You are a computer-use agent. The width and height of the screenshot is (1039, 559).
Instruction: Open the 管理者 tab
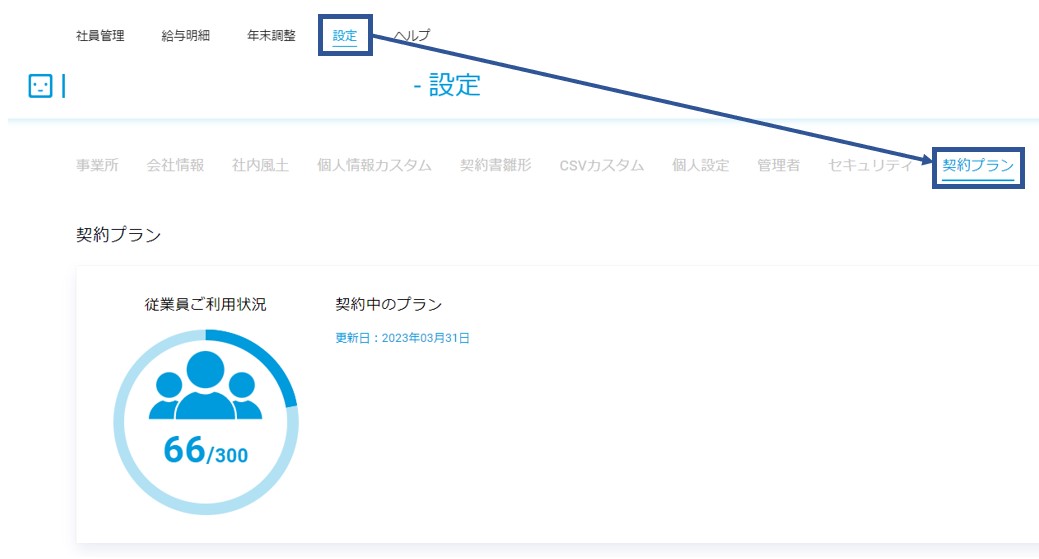pos(779,166)
